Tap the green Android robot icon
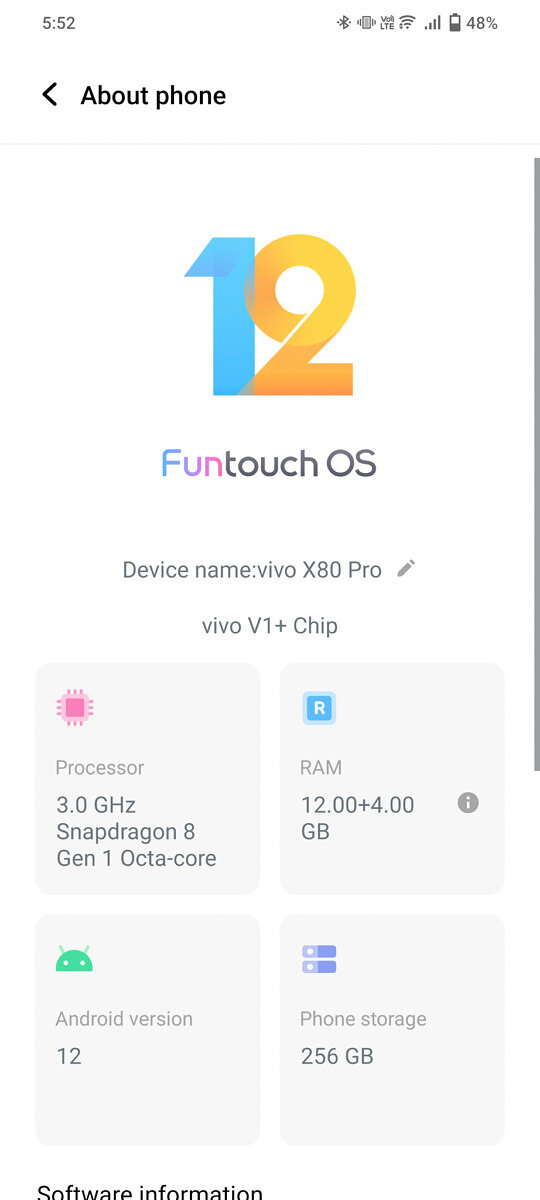The width and height of the screenshot is (540, 1200). click(74, 959)
